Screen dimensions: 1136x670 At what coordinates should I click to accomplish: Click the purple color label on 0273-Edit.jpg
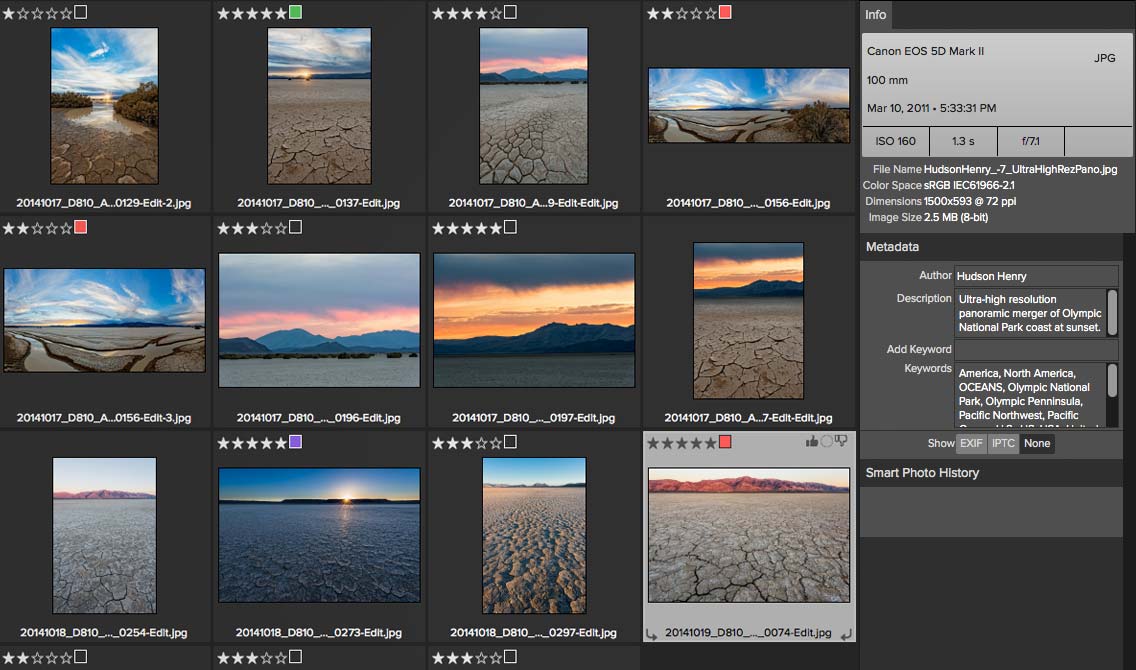tap(296, 442)
